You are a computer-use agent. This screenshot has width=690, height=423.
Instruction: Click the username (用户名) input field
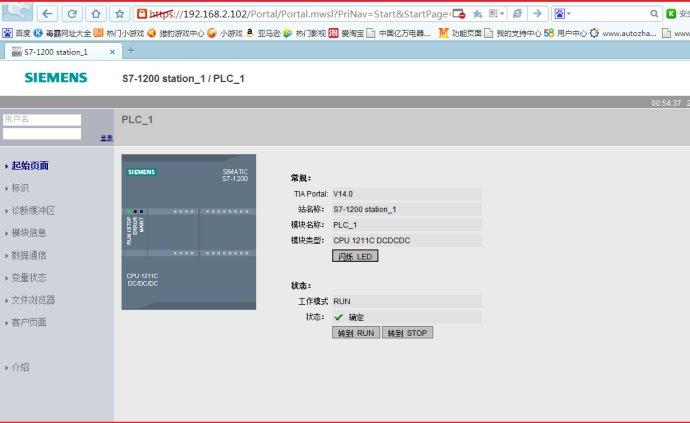click(x=42, y=119)
